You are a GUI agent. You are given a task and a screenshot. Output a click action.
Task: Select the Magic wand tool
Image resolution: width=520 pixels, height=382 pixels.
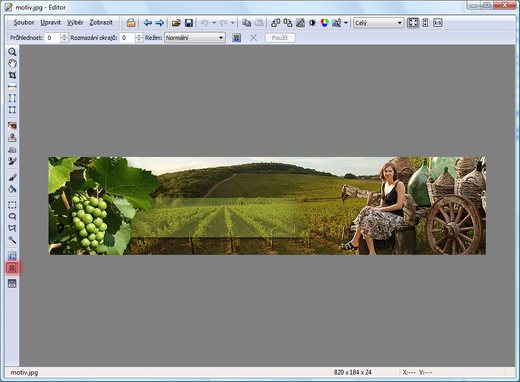click(x=12, y=240)
